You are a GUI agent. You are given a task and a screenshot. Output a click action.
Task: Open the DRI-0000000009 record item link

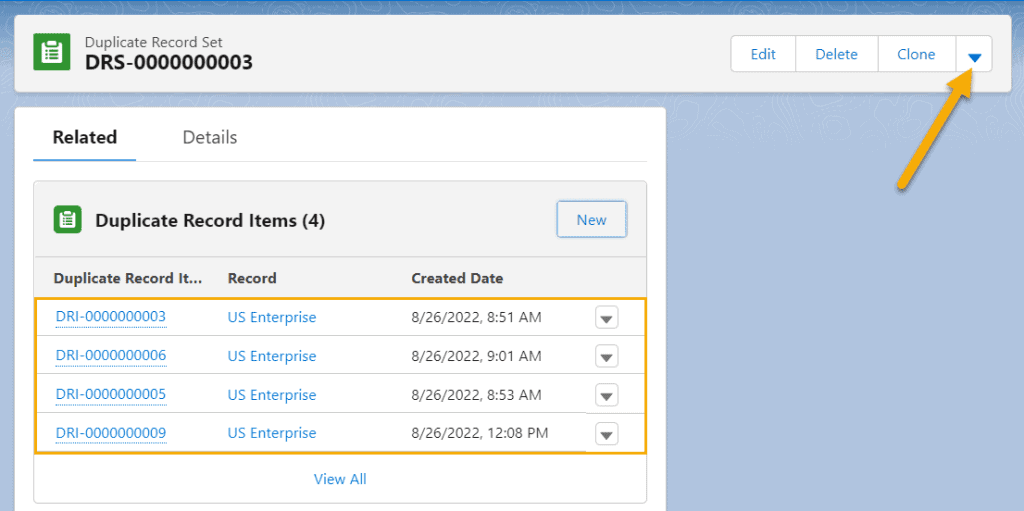111,433
